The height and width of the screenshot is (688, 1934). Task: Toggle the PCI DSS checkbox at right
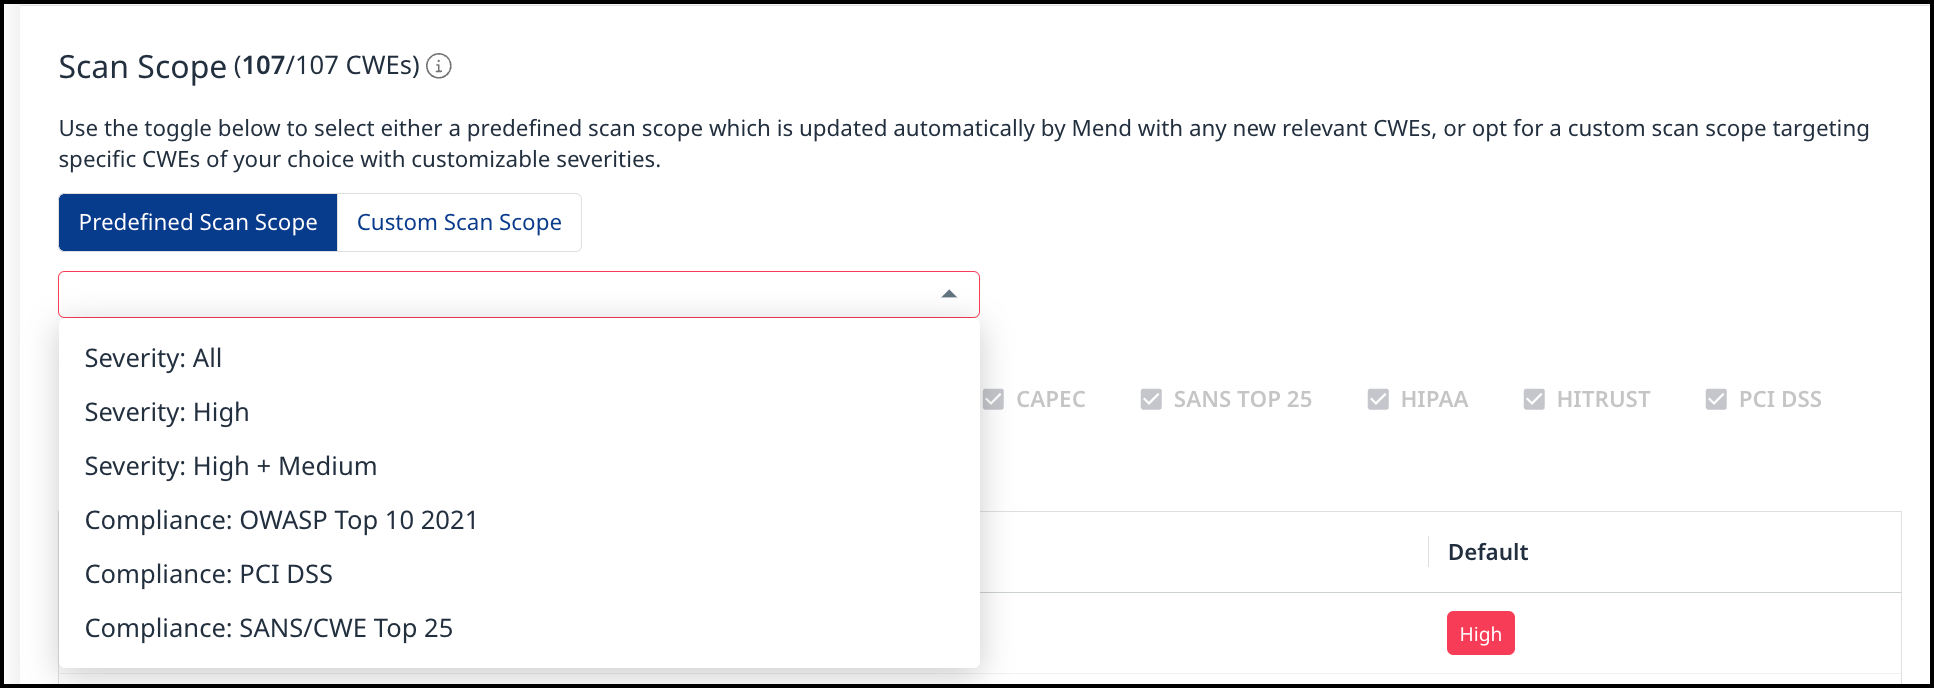1716,399
